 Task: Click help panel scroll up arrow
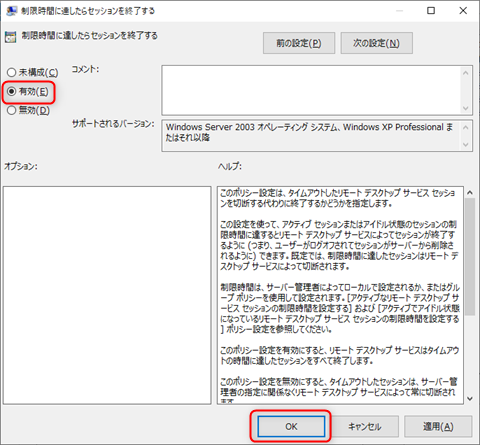point(470,192)
